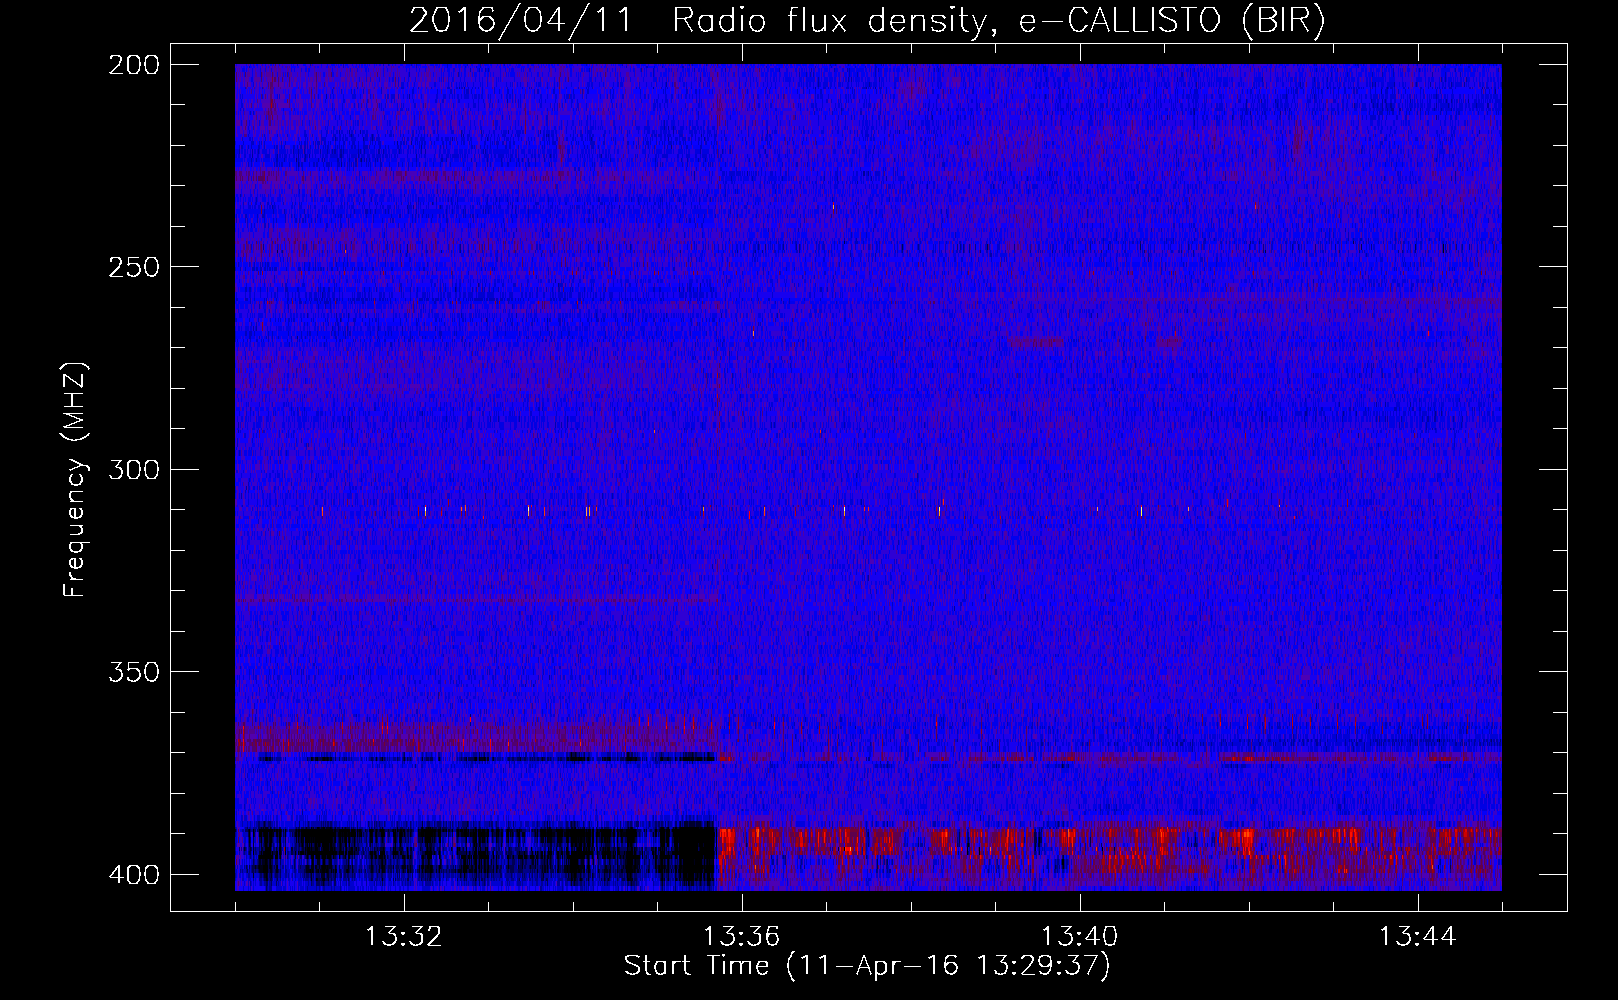Image resolution: width=1618 pixels, height=1000 pixels.
Task: Click the 13:32 time tick label
Action: coord(404,937)
